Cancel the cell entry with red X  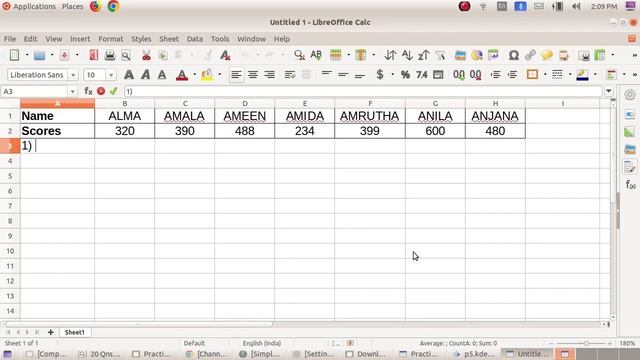click(x=101, y=91)
